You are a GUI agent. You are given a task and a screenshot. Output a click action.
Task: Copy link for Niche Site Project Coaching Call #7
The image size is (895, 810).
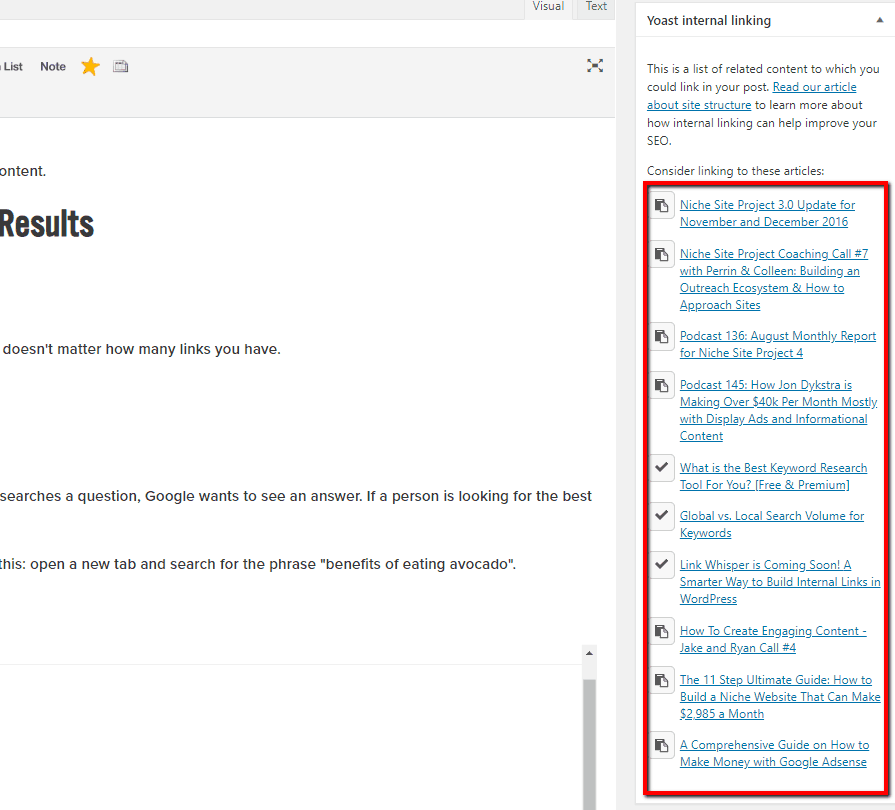click(x=662, y=254)
